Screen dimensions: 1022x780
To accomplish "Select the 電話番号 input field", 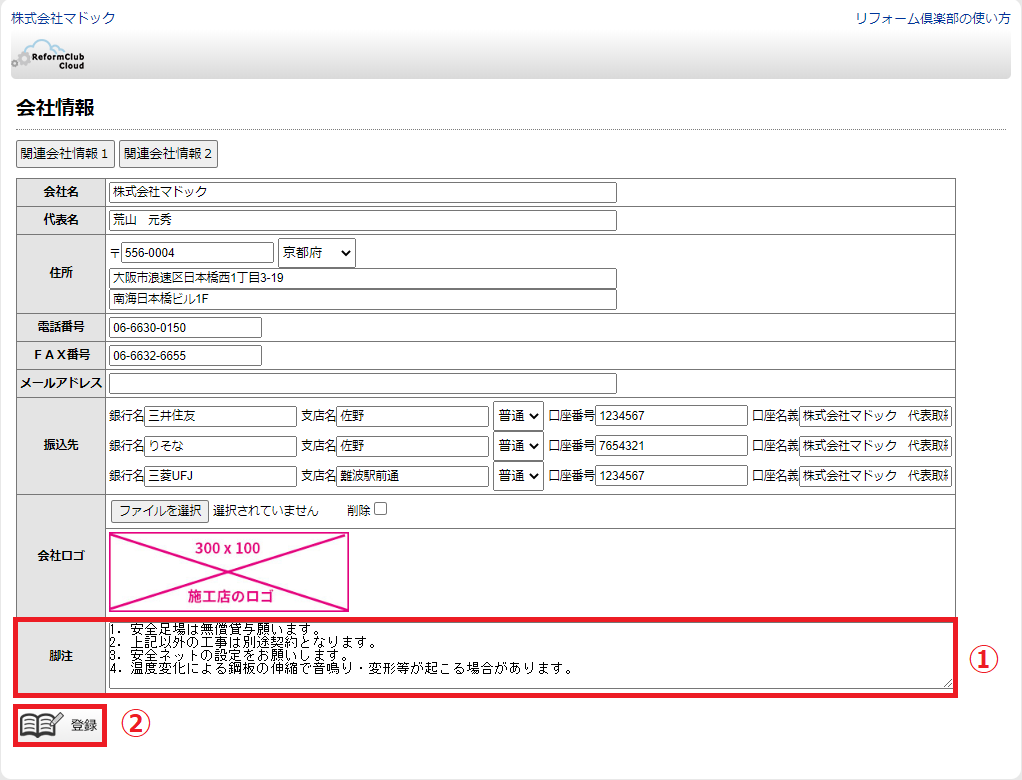I will [x=185, y=328].
